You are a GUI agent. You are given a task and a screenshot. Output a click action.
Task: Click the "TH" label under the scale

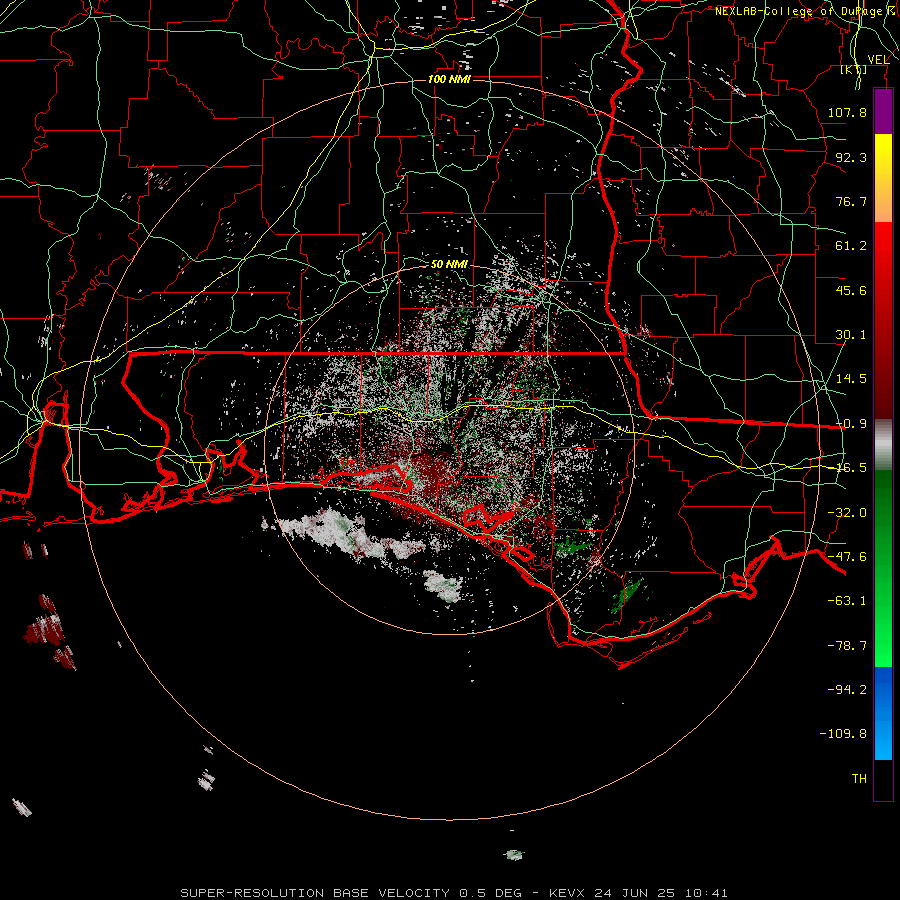tap(859, 779)
